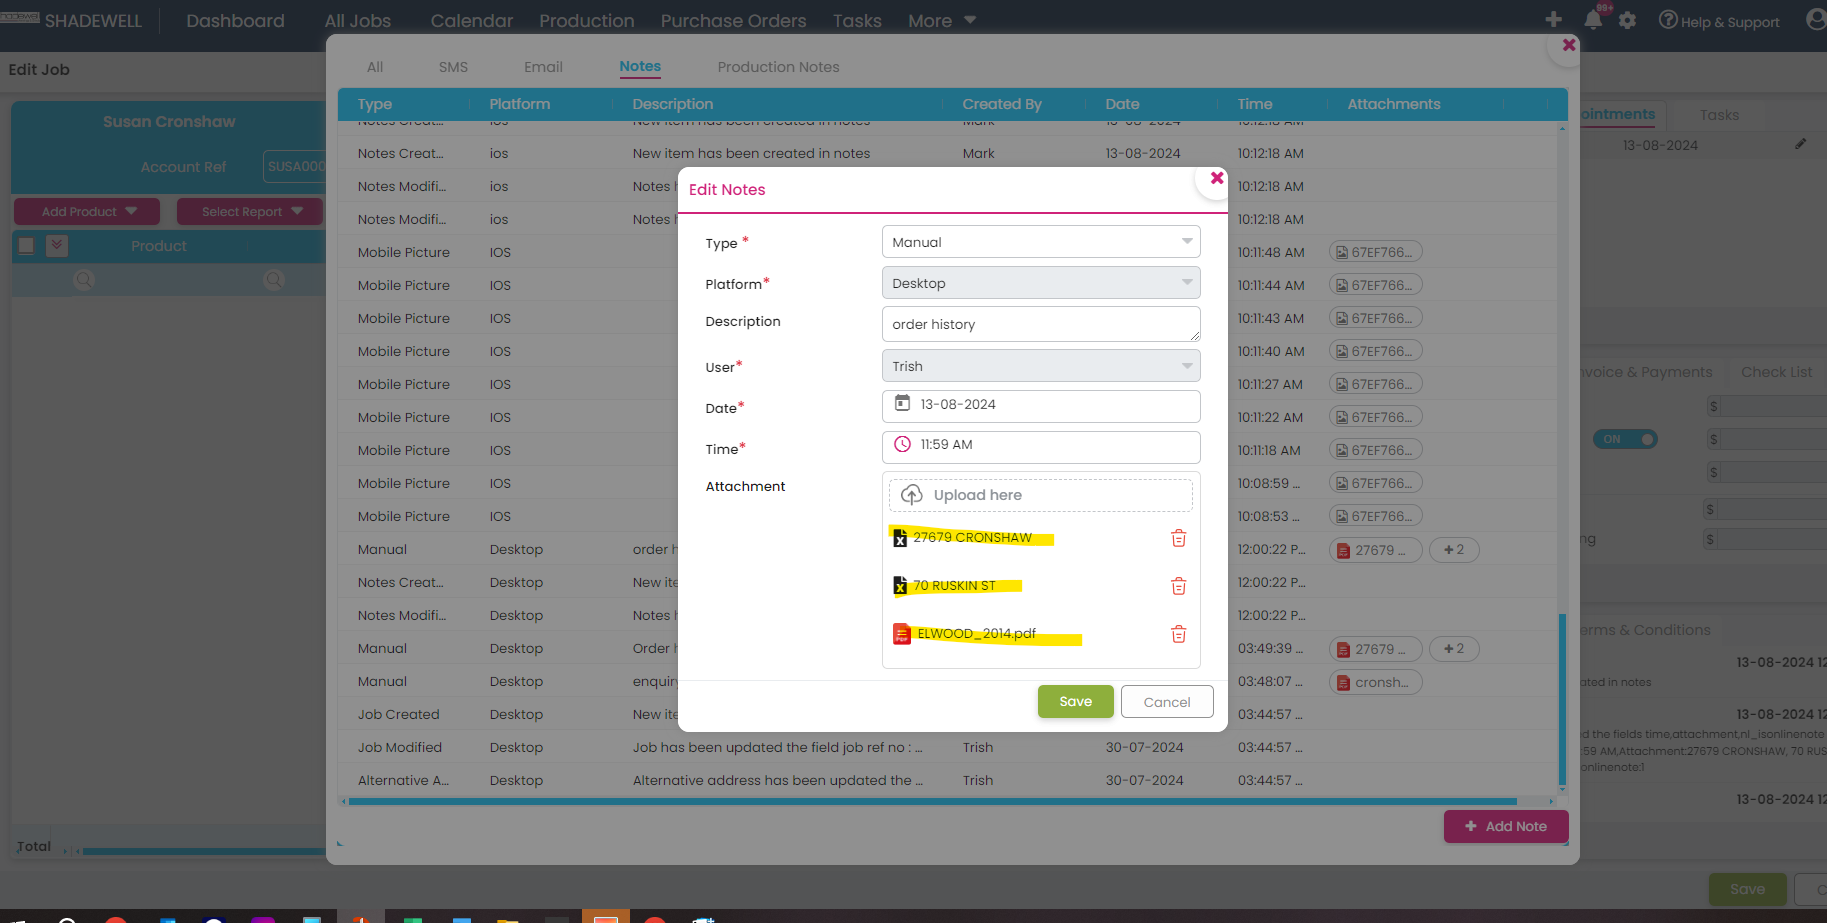The height and width of the screenshot is (923, 1827).
Task: Open the date calendar picker icon
Action: click(902, 404)
